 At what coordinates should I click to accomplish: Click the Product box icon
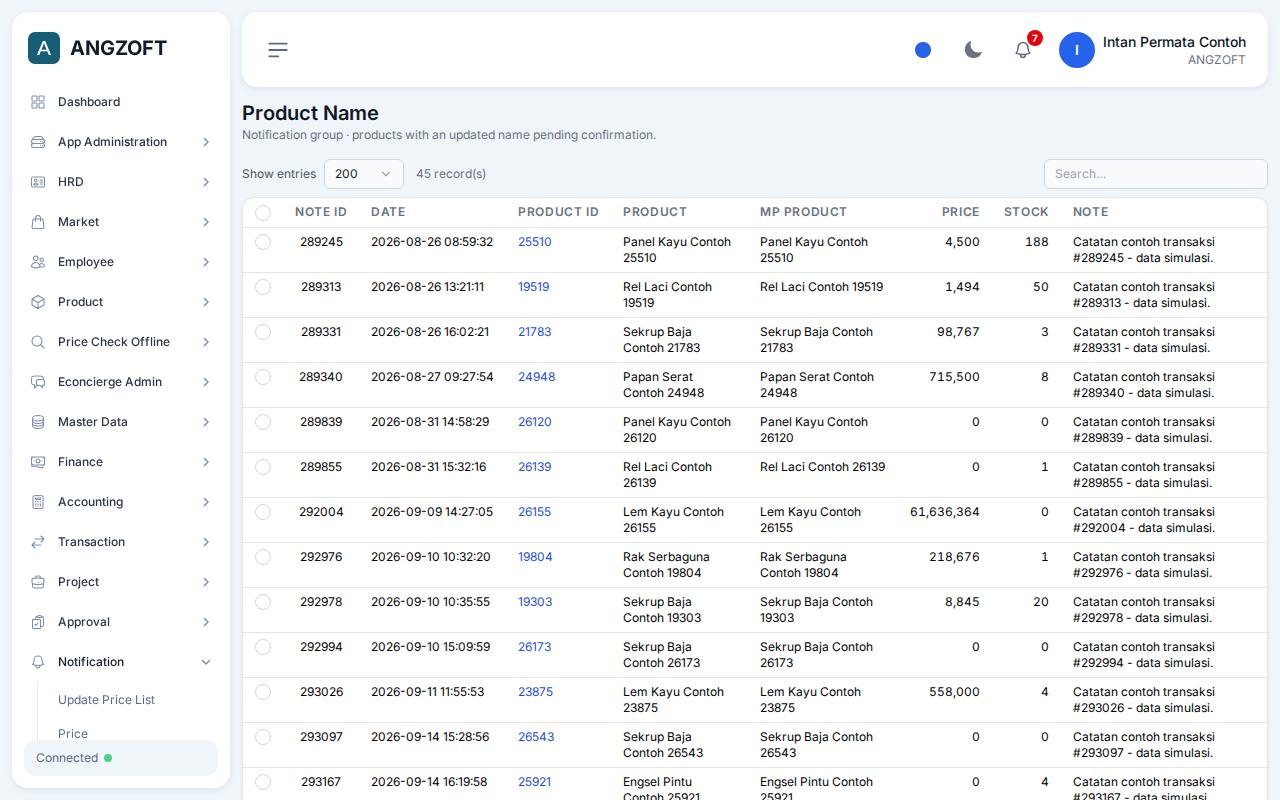click(x=38, y=302)
